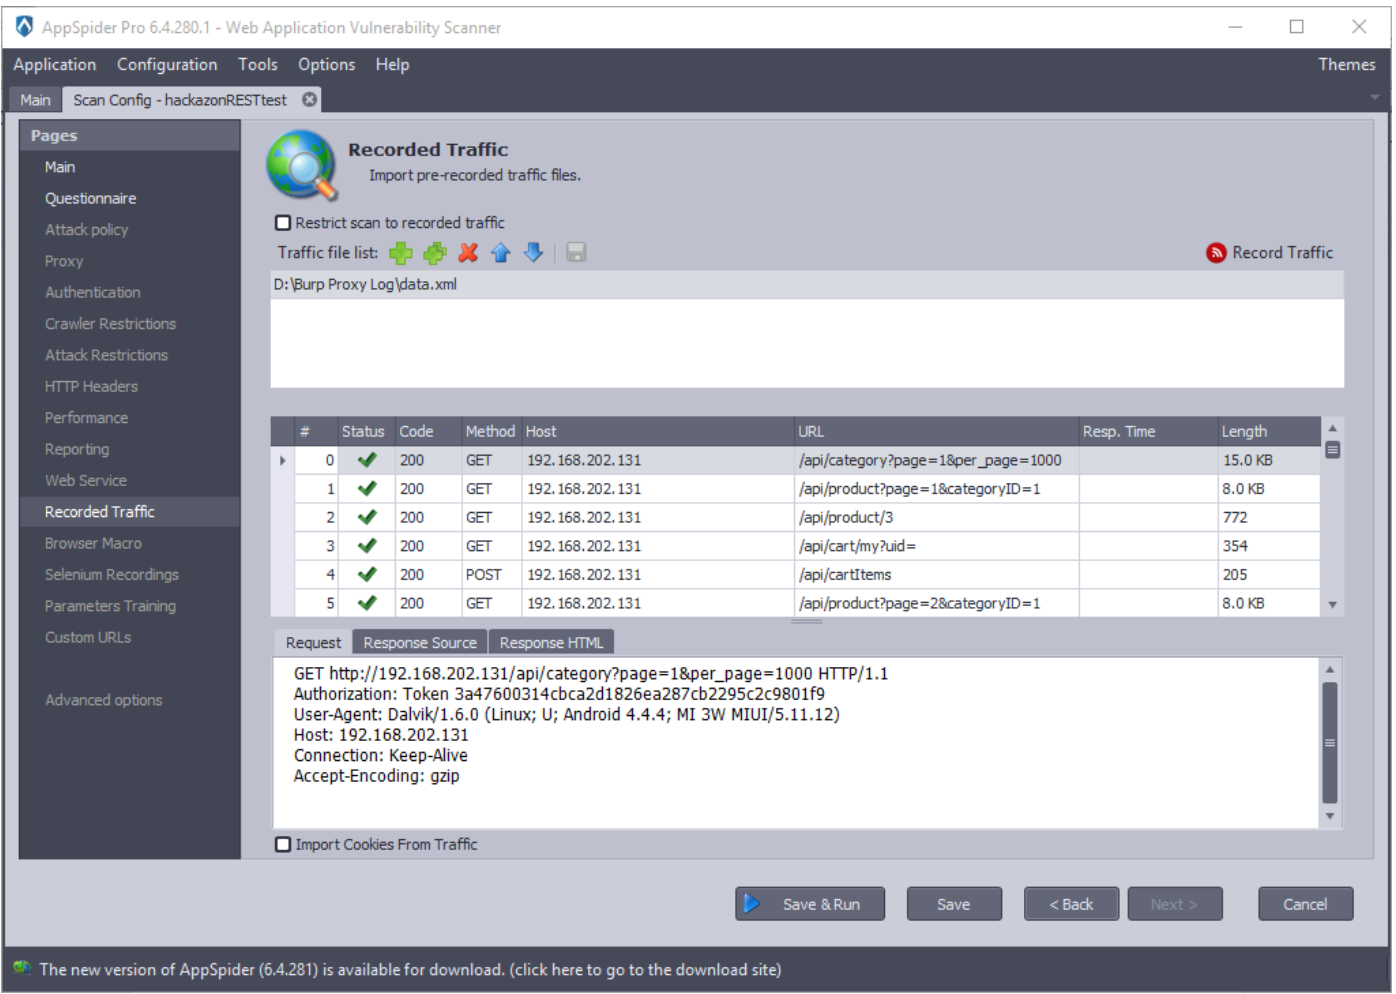Open the Themes menu
This screenshot has height=994, width=1396.
pyautogui.click(x=1346, y=64)
